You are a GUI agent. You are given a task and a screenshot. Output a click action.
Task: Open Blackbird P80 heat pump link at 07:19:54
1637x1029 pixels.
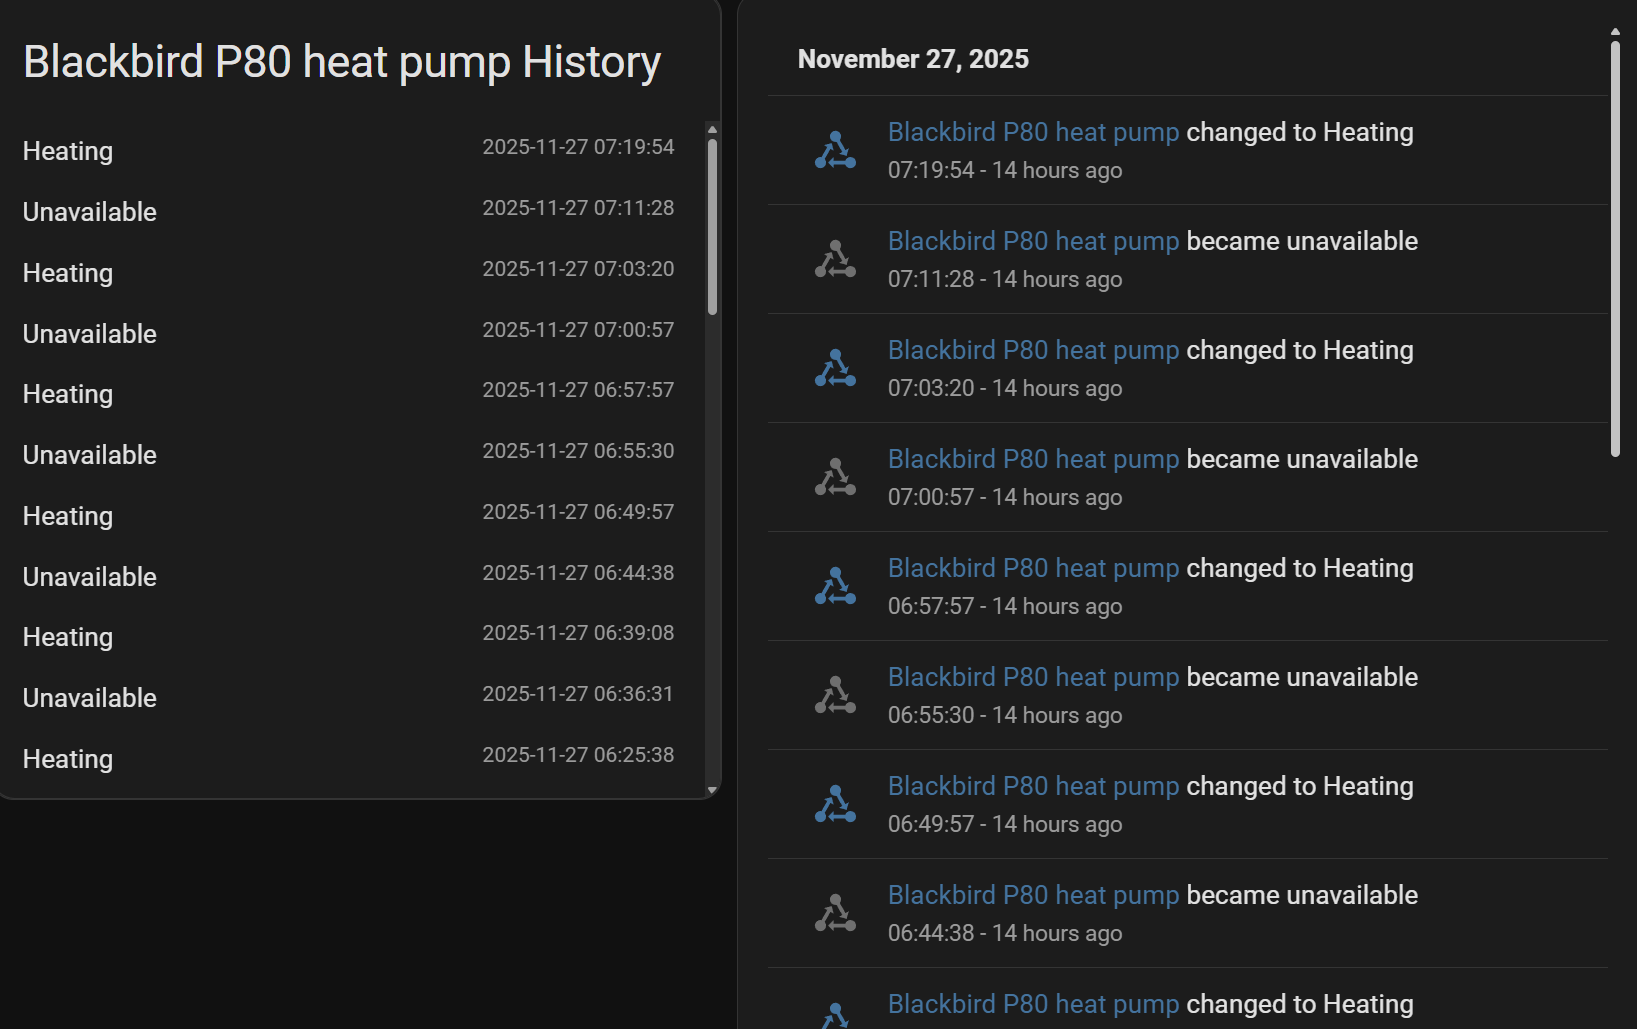(1033, 132)
